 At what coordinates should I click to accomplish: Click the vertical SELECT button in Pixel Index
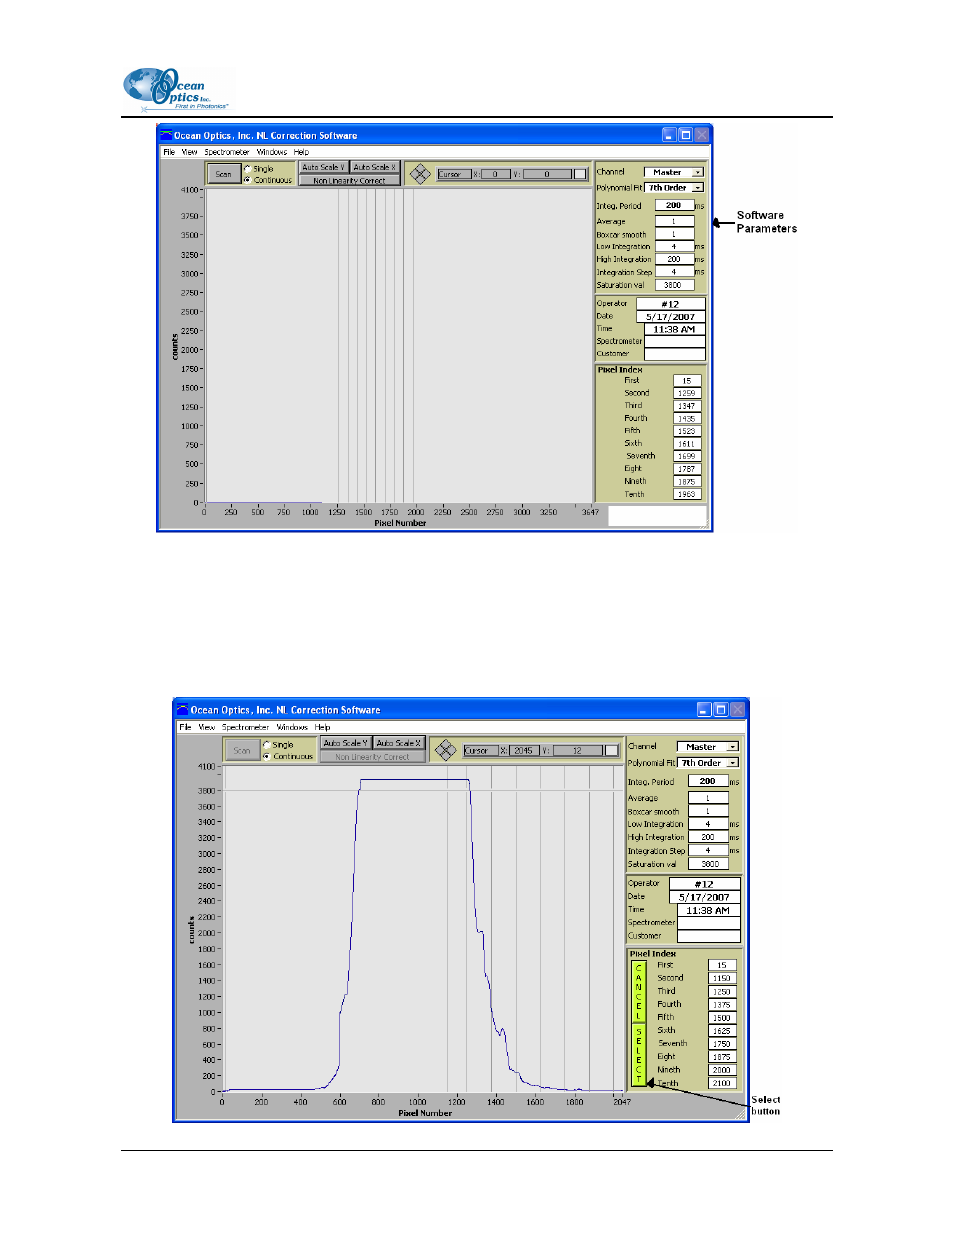point(638,1054)
